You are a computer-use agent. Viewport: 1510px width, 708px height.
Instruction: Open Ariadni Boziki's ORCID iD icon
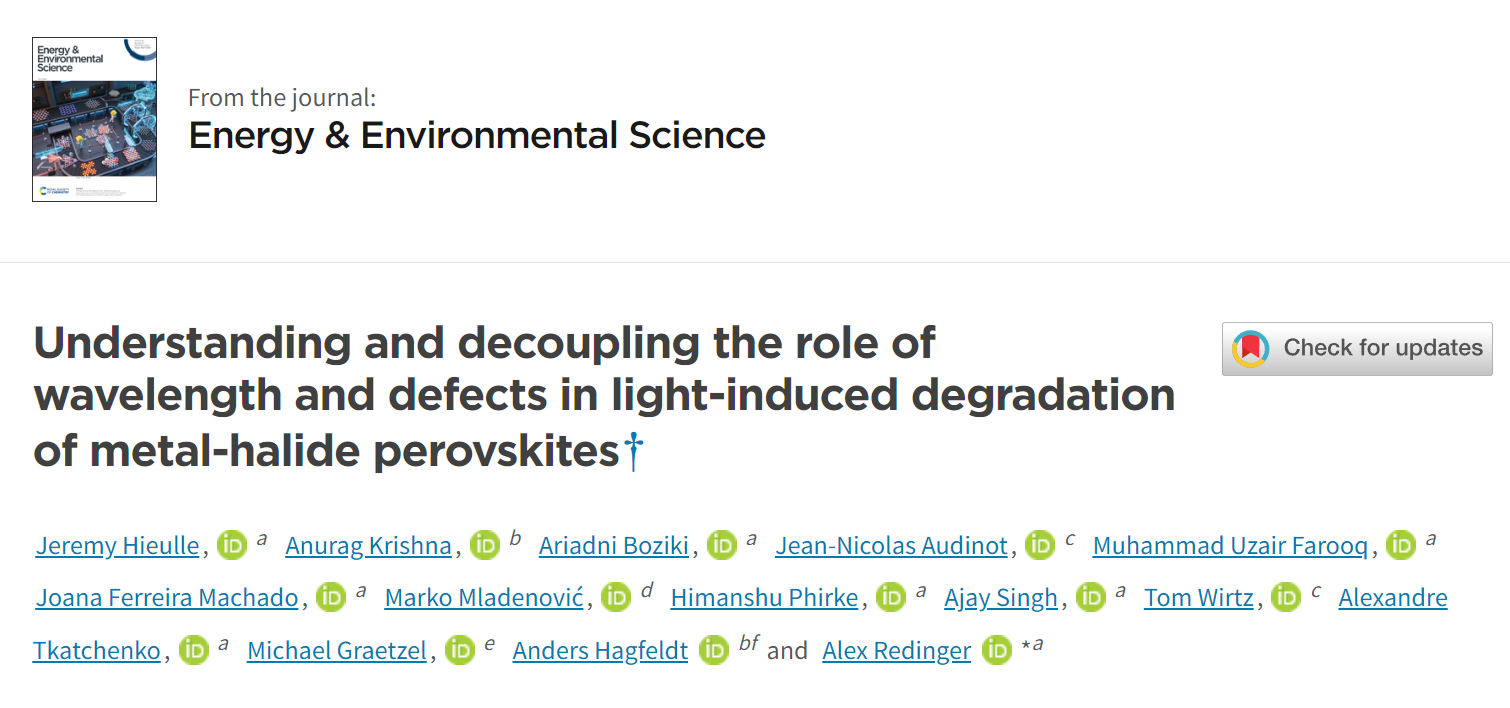click(722, 545)
